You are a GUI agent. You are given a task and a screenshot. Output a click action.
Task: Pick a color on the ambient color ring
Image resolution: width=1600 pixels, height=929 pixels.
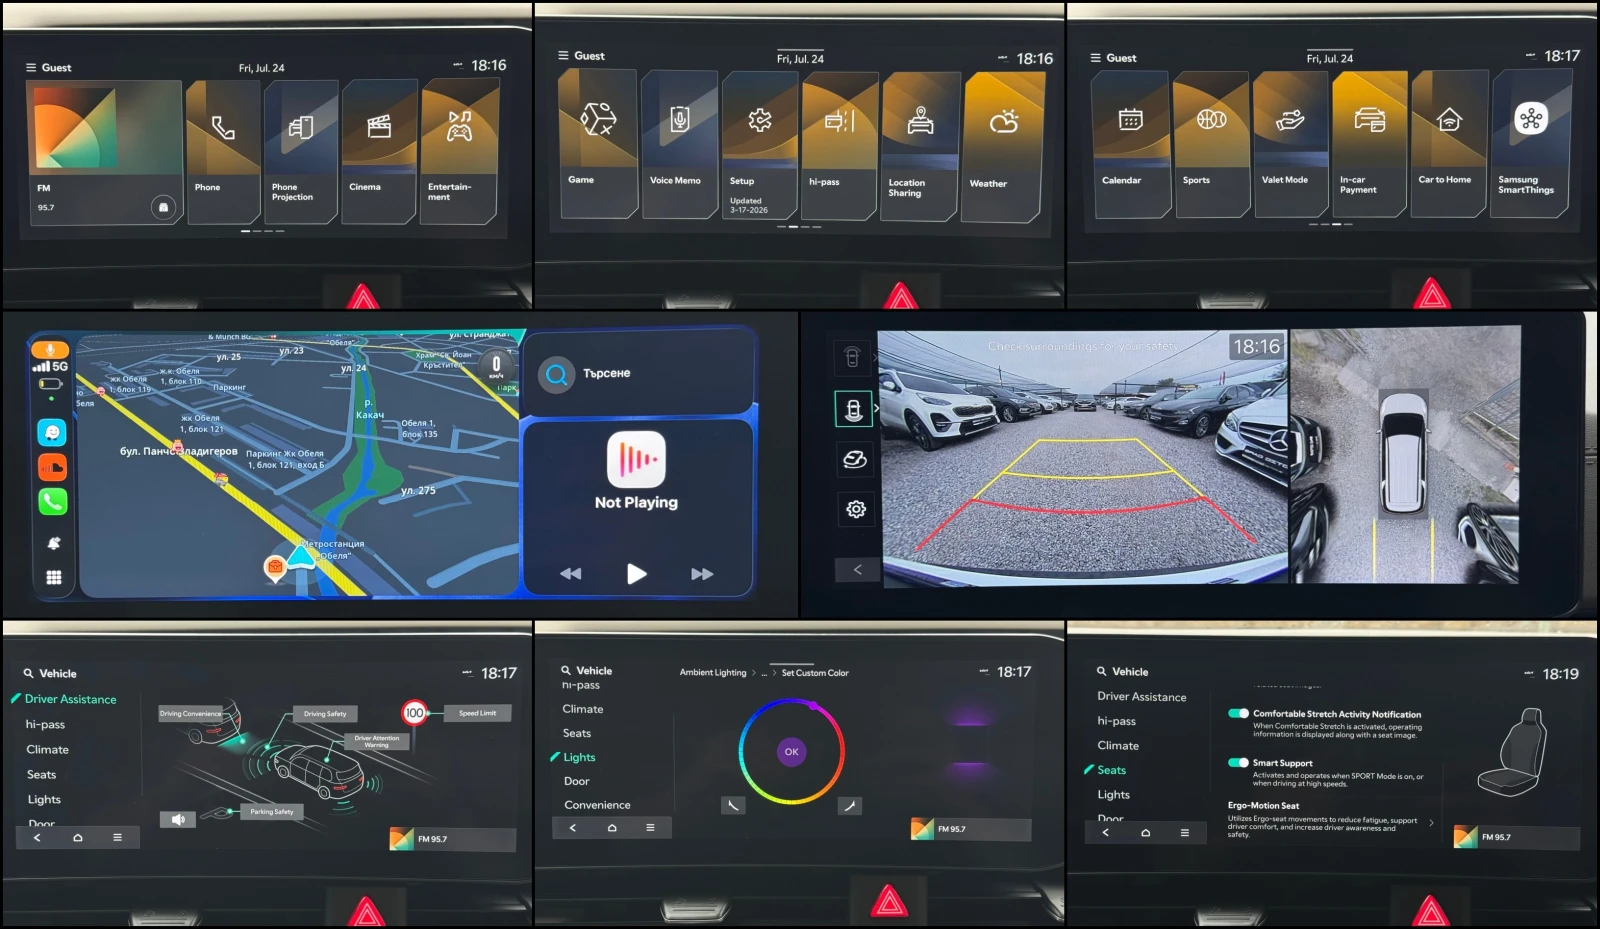pos(791,752)
